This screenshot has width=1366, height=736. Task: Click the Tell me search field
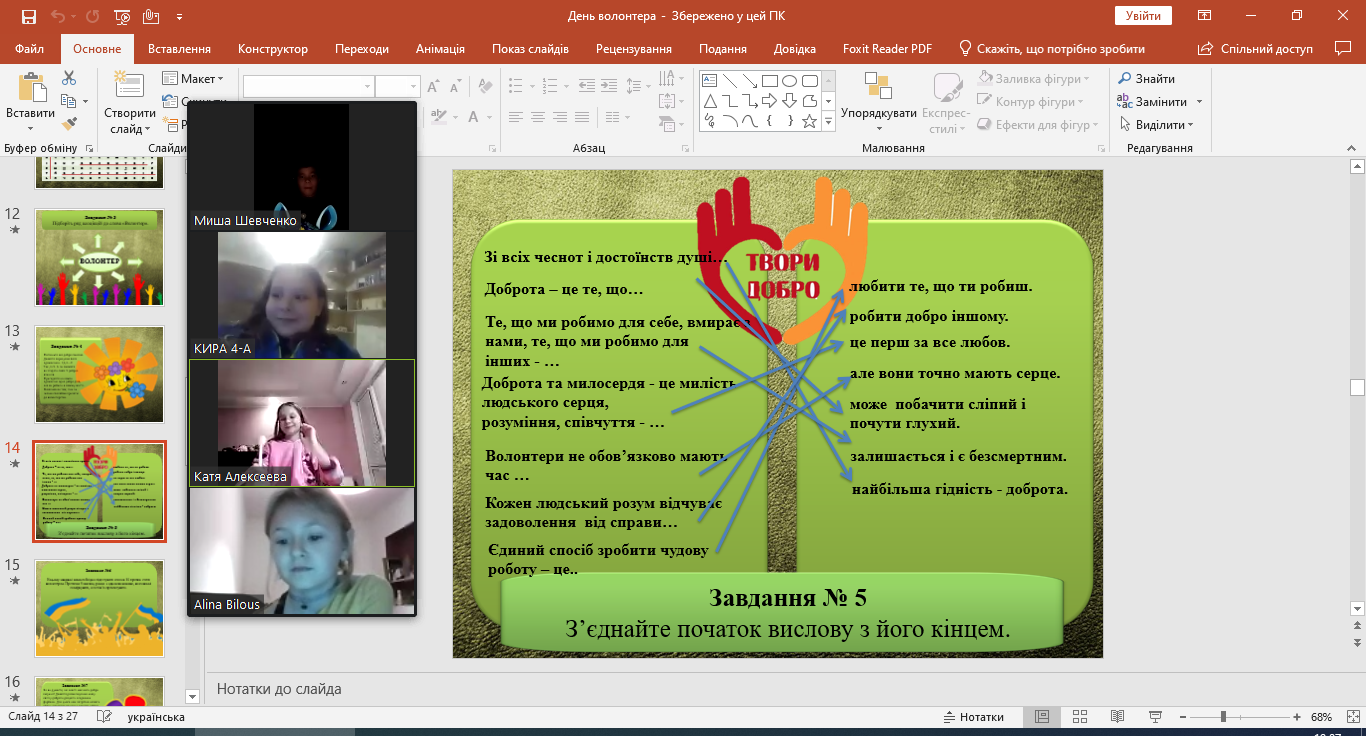(x=1052, y=49)
